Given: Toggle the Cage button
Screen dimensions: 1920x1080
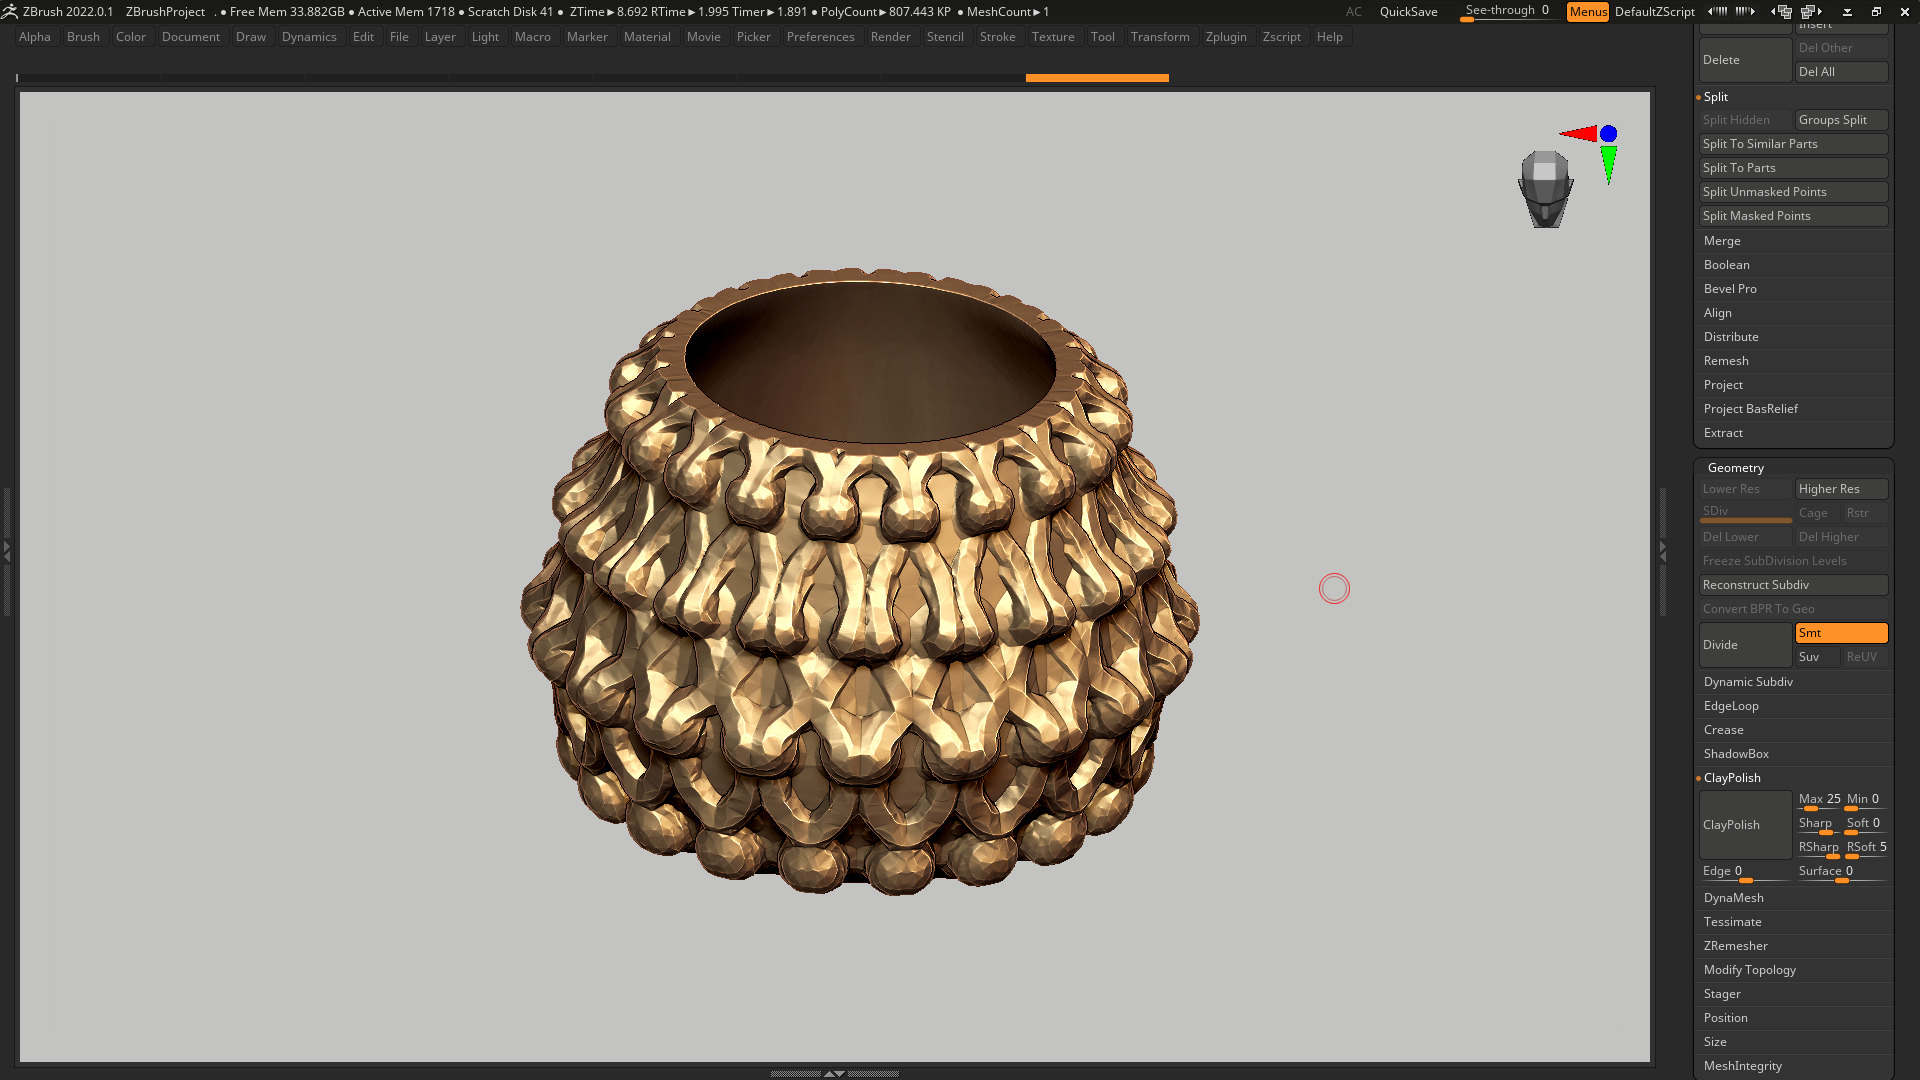Looking at the screenshot, I should coord(1818,513).
